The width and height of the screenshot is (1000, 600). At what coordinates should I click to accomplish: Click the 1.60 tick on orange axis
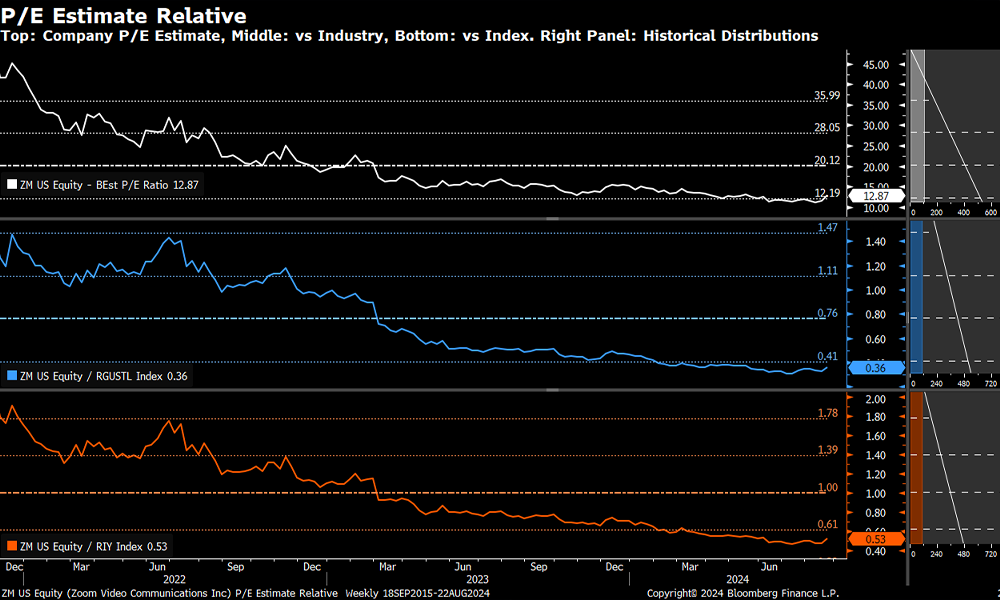[x=876, y=436]
